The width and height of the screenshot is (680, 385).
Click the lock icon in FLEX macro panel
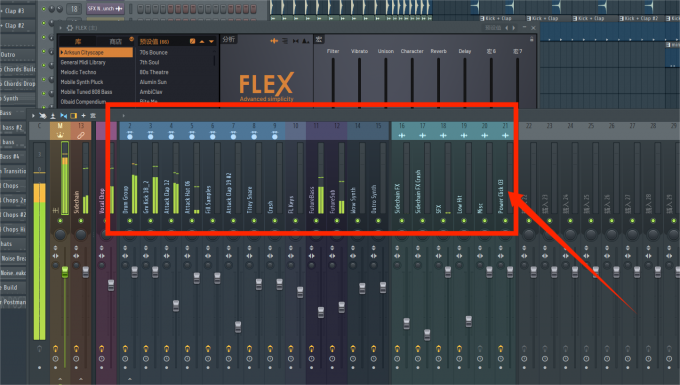[x=531, y=39]
